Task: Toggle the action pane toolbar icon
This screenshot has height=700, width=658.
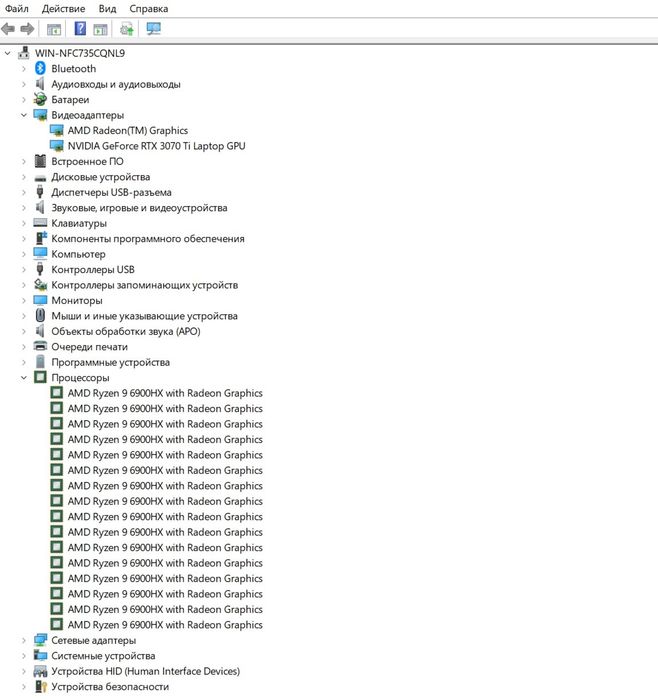Action: [100, 29]
